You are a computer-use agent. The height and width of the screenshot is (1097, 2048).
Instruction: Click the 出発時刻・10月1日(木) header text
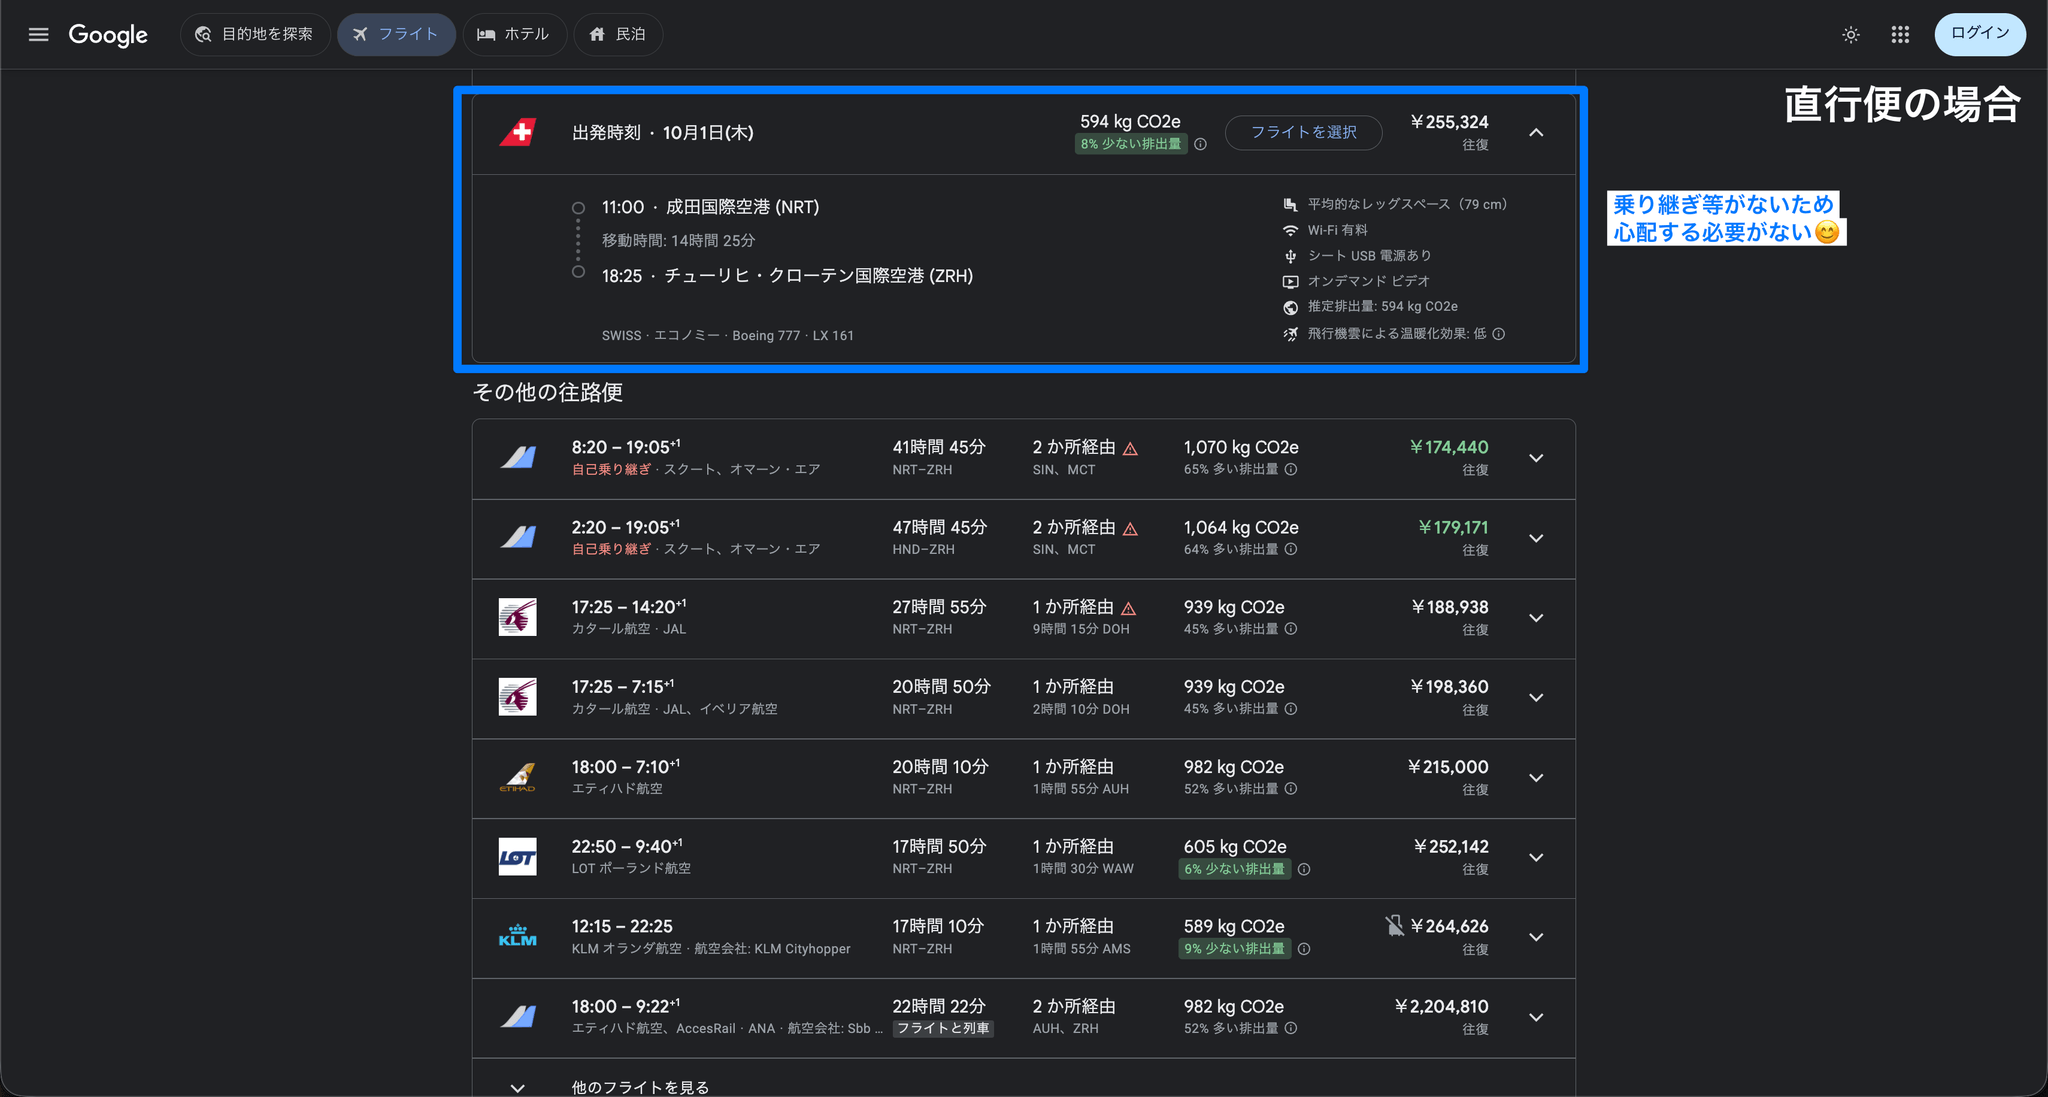click(x=663, y=133)
